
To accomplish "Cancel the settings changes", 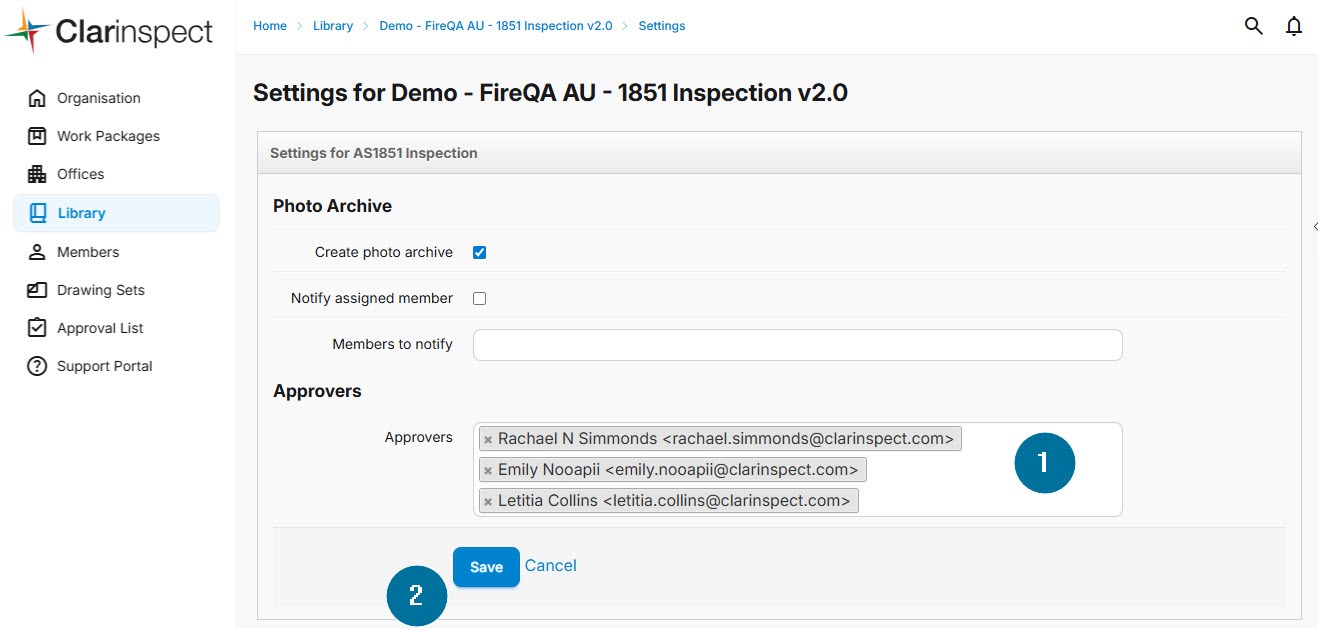I will click(551, 566).
